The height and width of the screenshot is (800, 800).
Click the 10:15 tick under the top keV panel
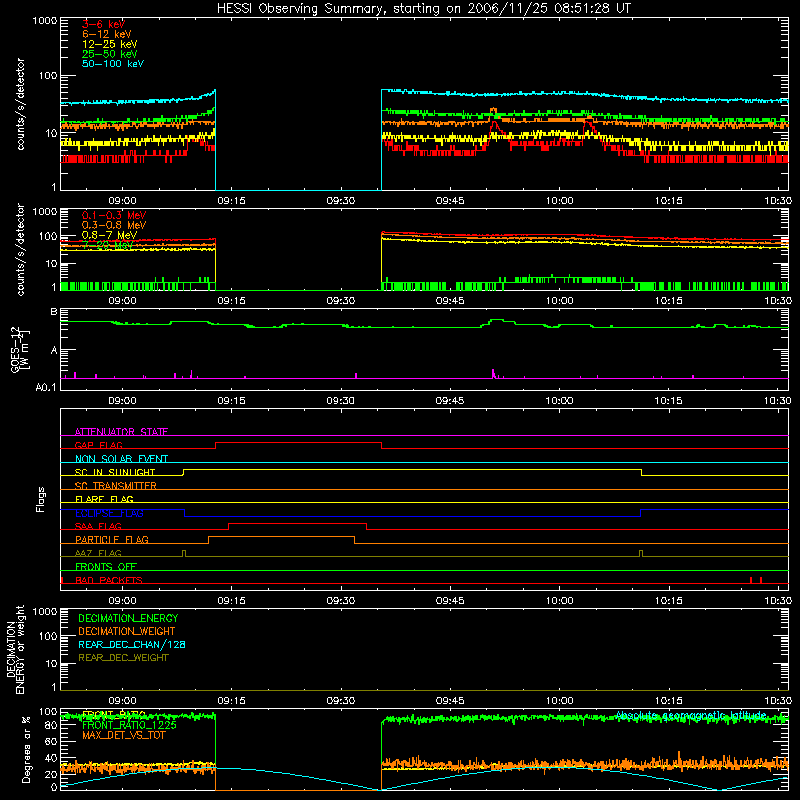[x=668, y=201]
